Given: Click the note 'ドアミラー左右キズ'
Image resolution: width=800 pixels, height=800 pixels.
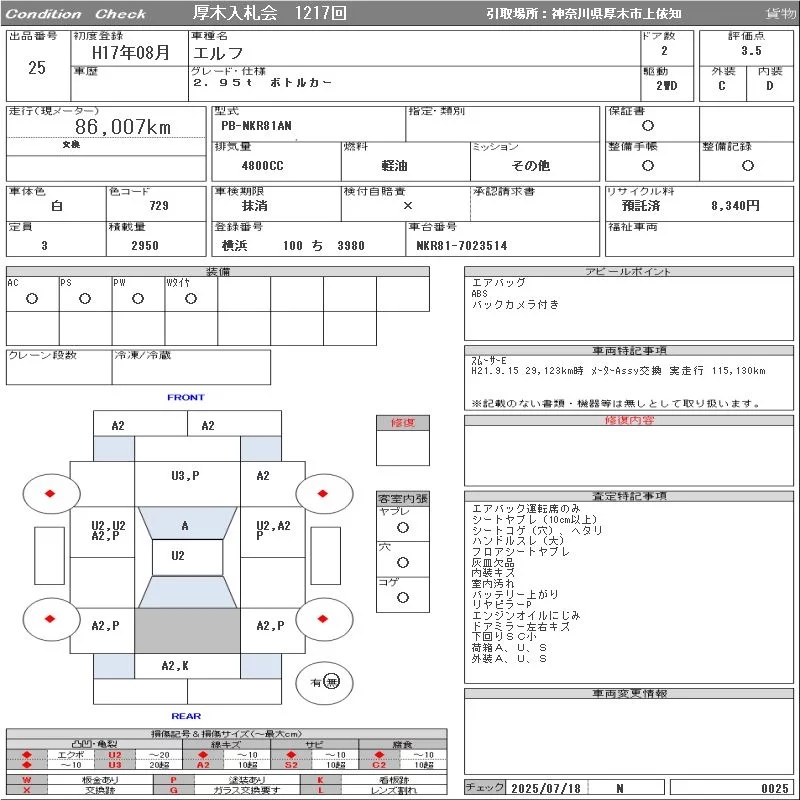Looking at the screenshot, I should pyautogui.click(x=521, y=627).
